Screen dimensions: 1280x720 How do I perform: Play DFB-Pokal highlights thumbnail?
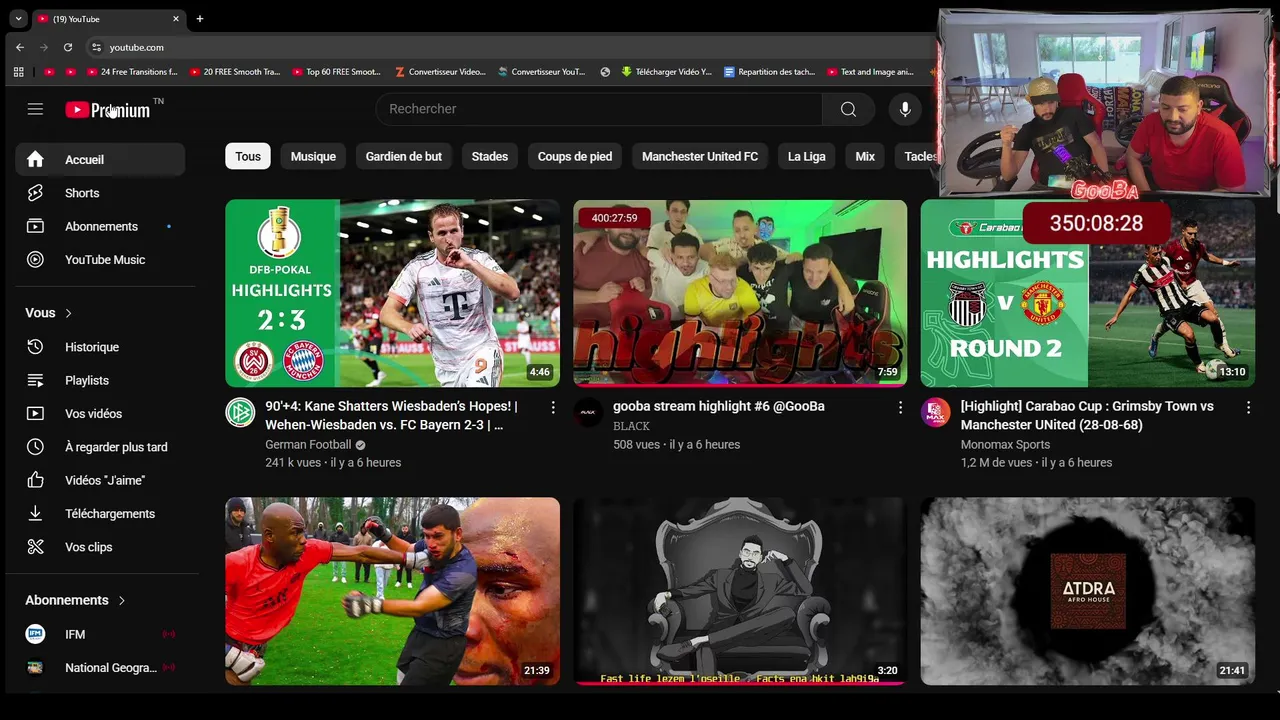[x=392, y=293]
